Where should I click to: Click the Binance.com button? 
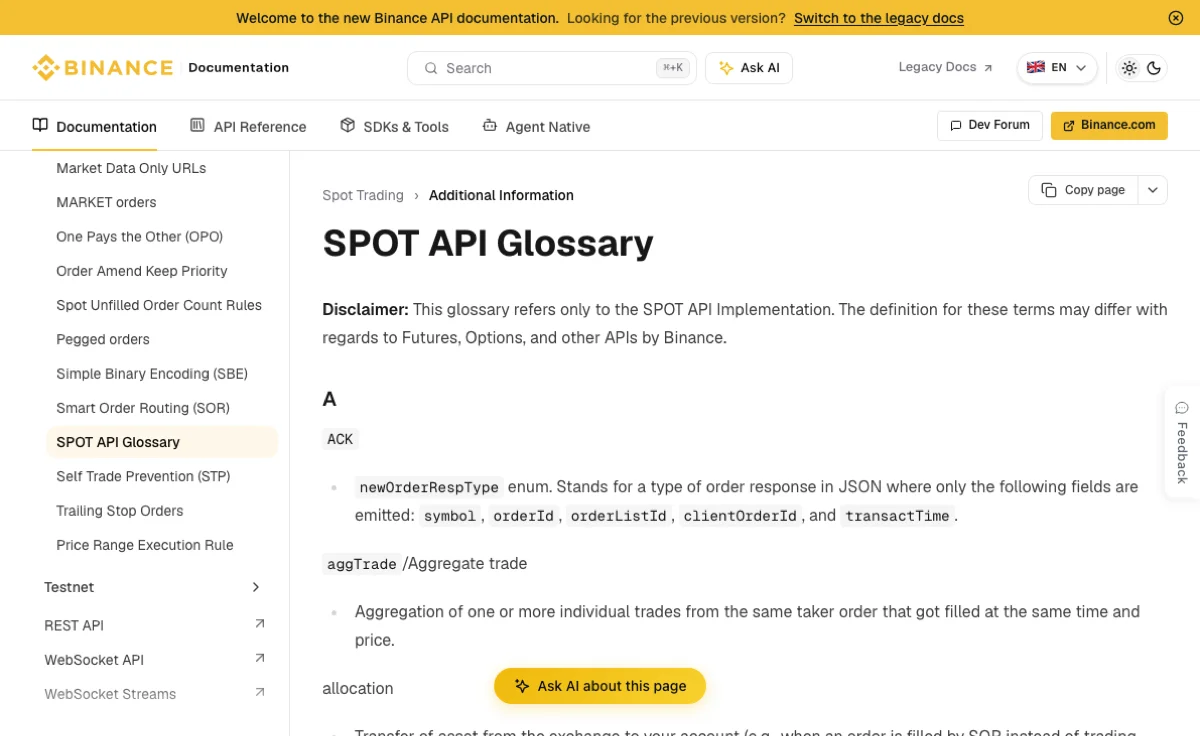point(1109,125)
